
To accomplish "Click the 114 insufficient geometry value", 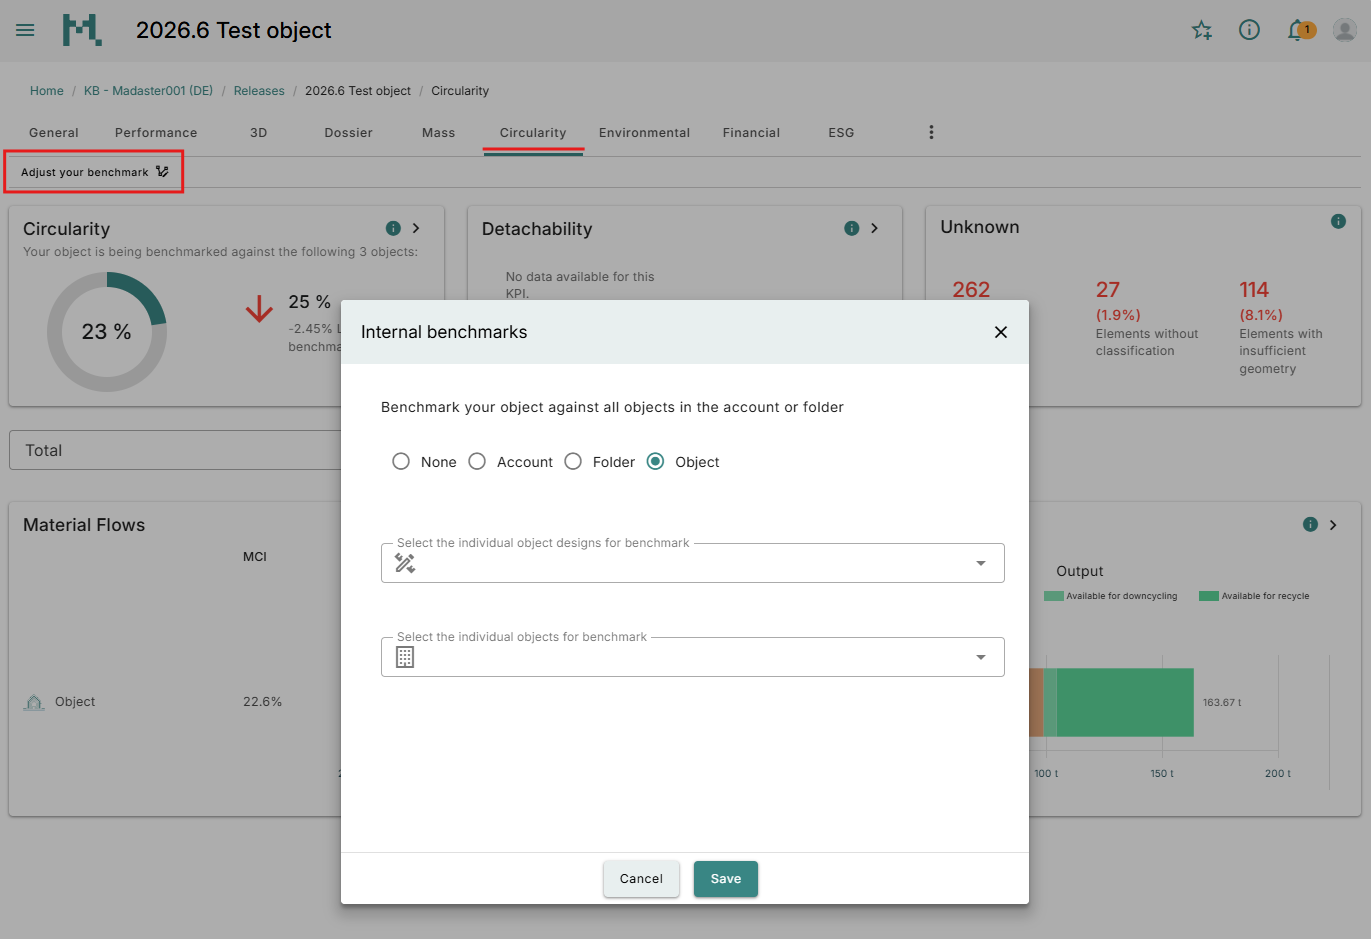I will pyautogui.click(x=1254, y=290).
